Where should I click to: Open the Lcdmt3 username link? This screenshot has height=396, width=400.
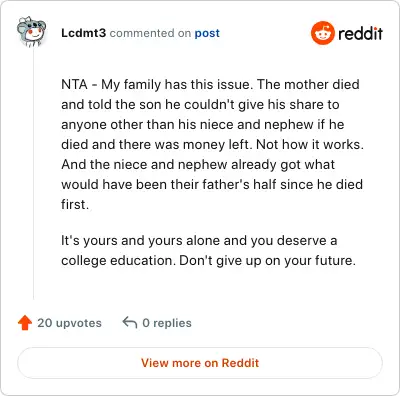pos(83,33)
